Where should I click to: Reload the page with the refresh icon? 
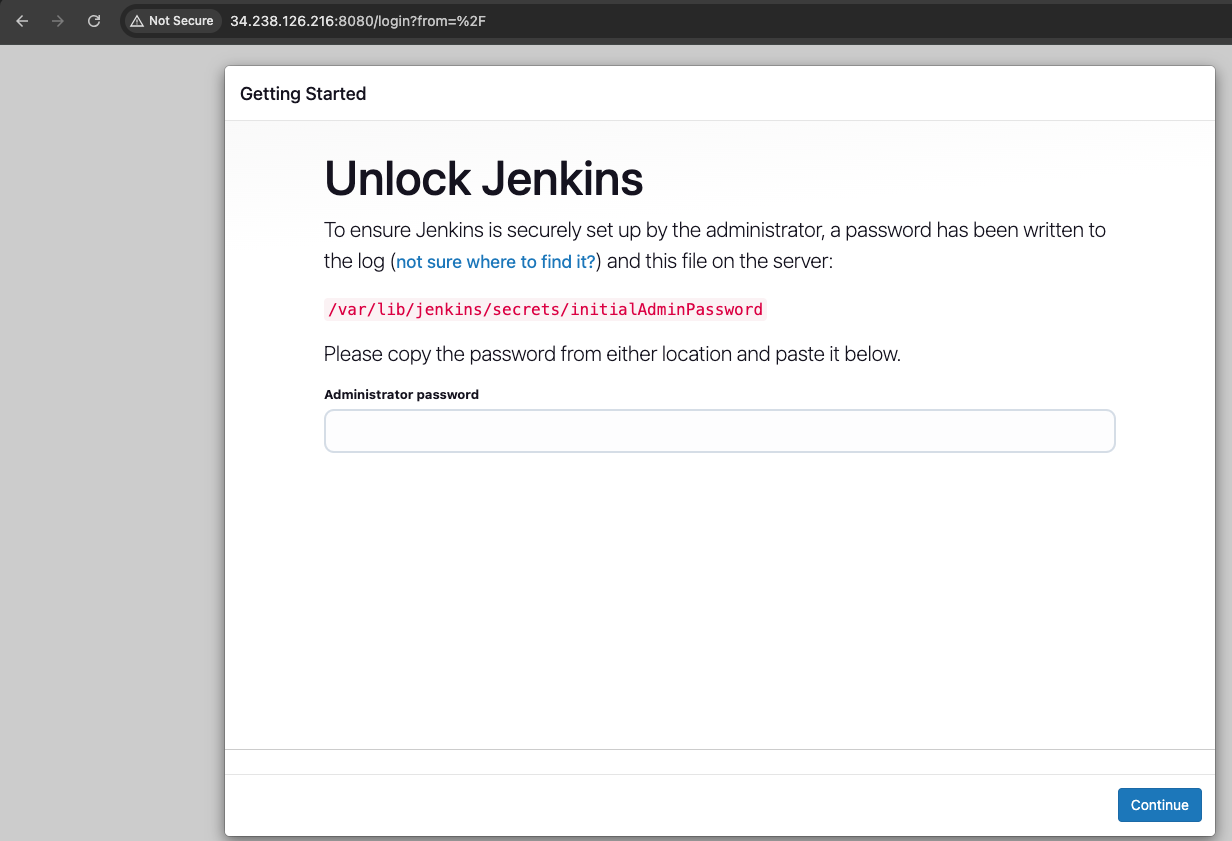coord(94,21)
